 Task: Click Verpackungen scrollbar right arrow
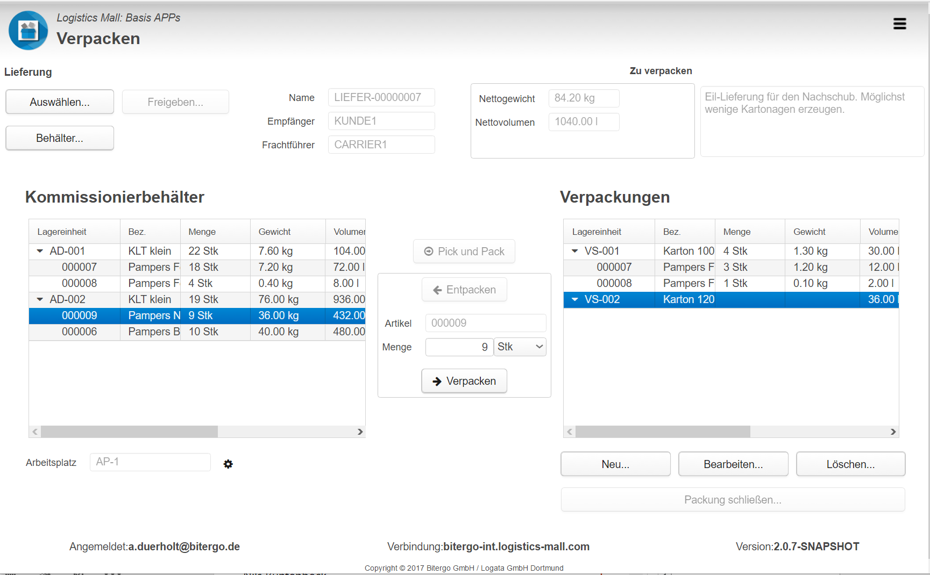893,431
